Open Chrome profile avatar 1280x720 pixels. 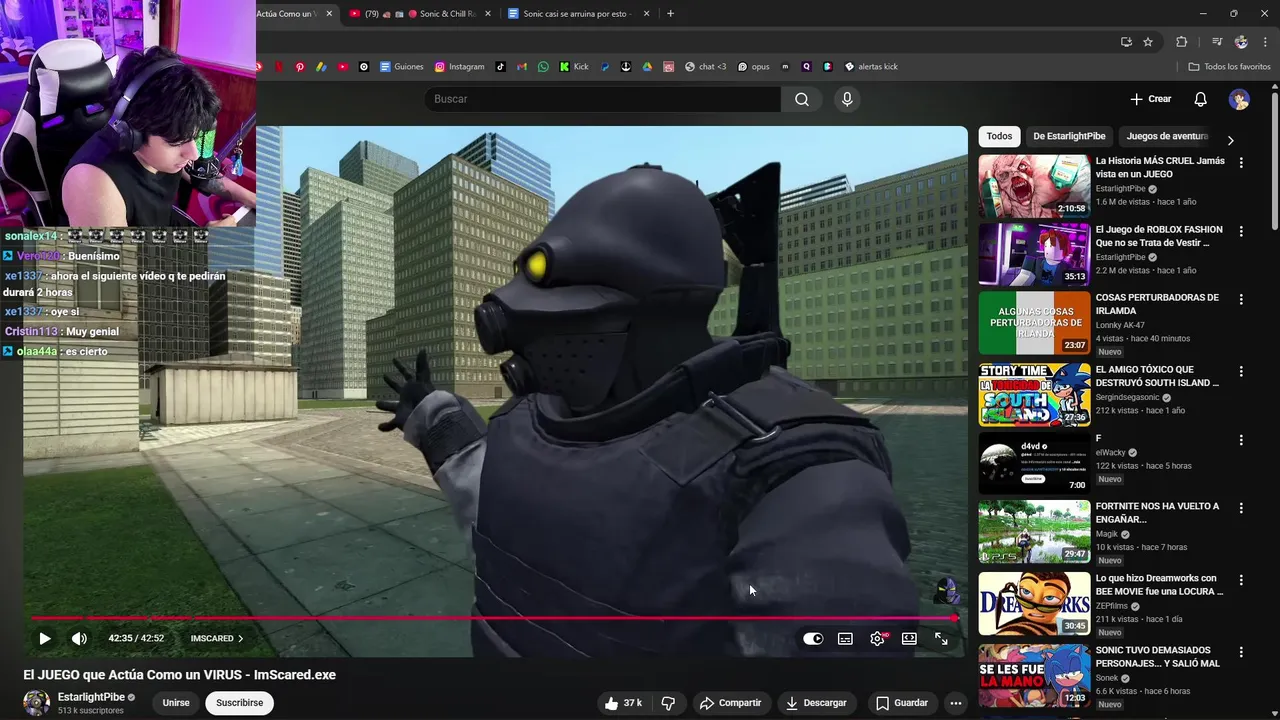[1241, 42]
